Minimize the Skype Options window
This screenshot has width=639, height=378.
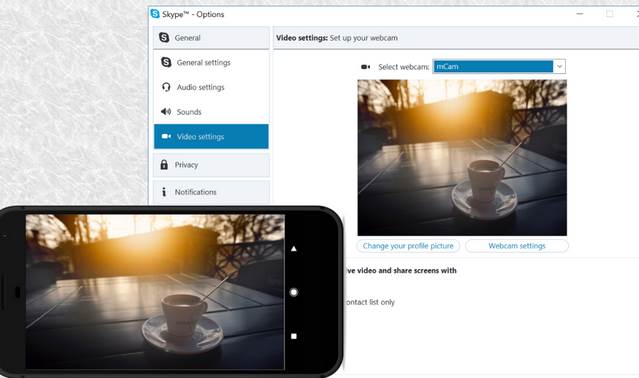[580, 14]
